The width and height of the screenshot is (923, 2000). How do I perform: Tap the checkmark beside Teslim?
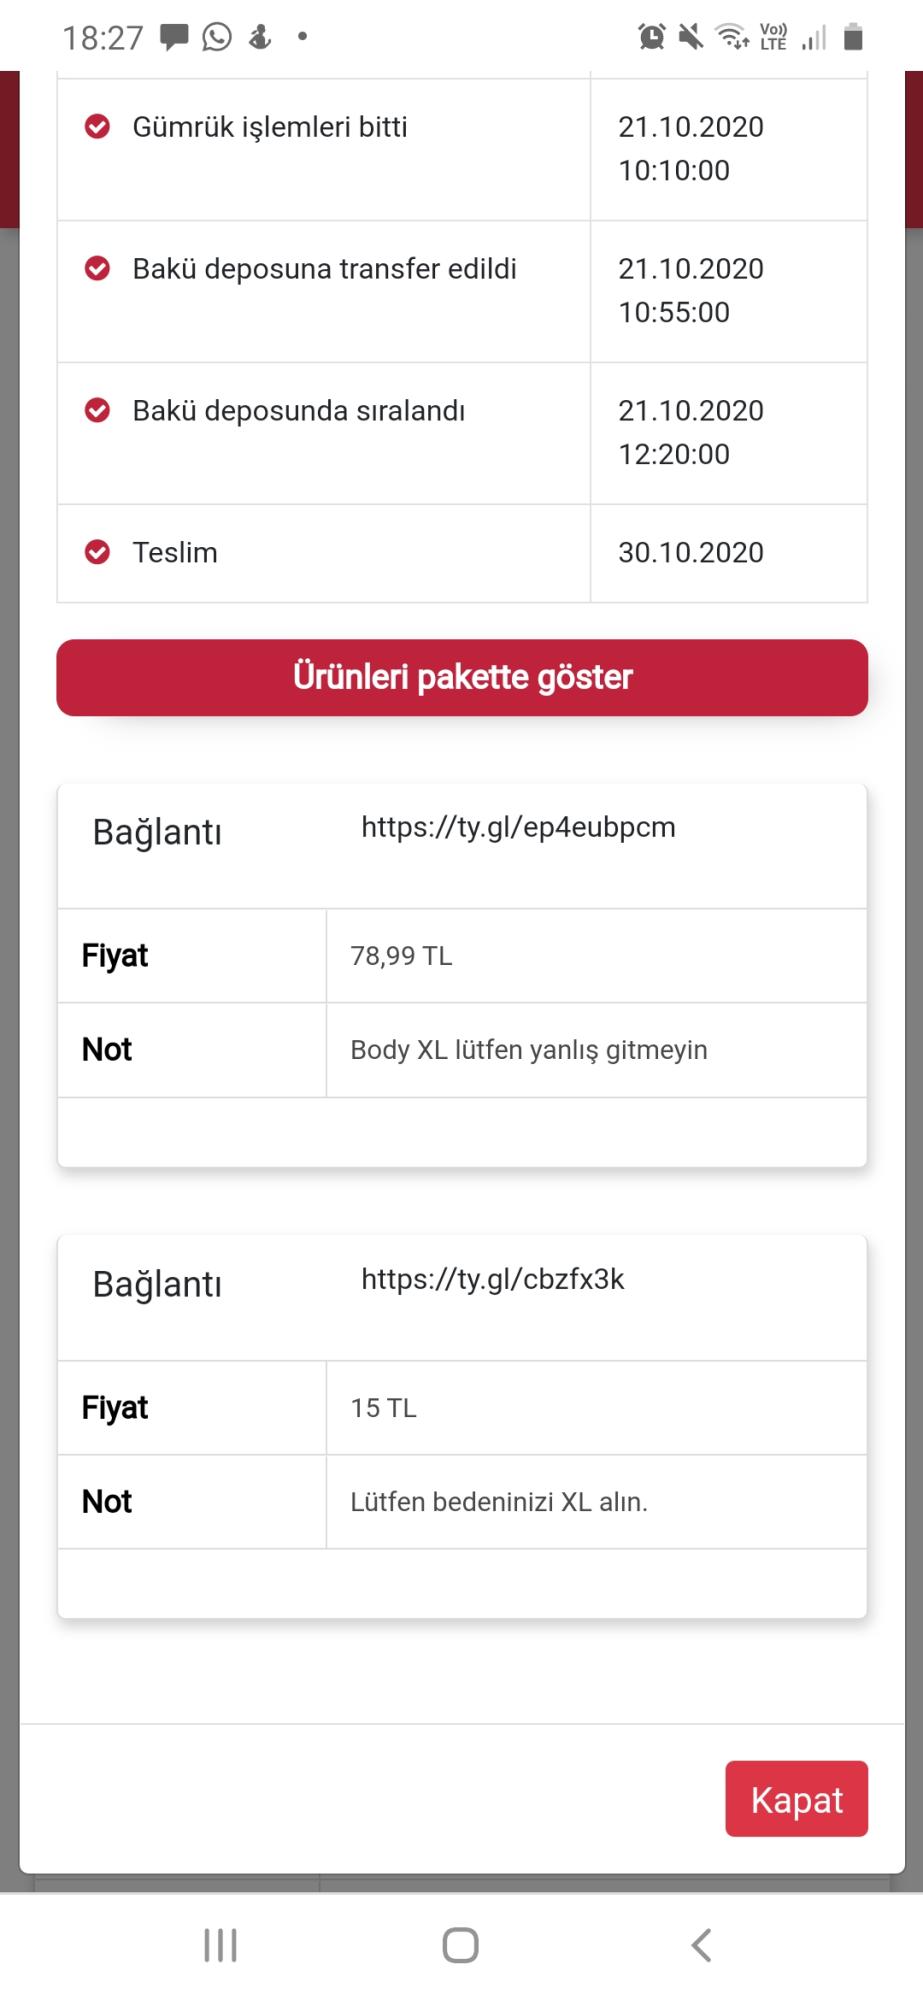[97, 552]
